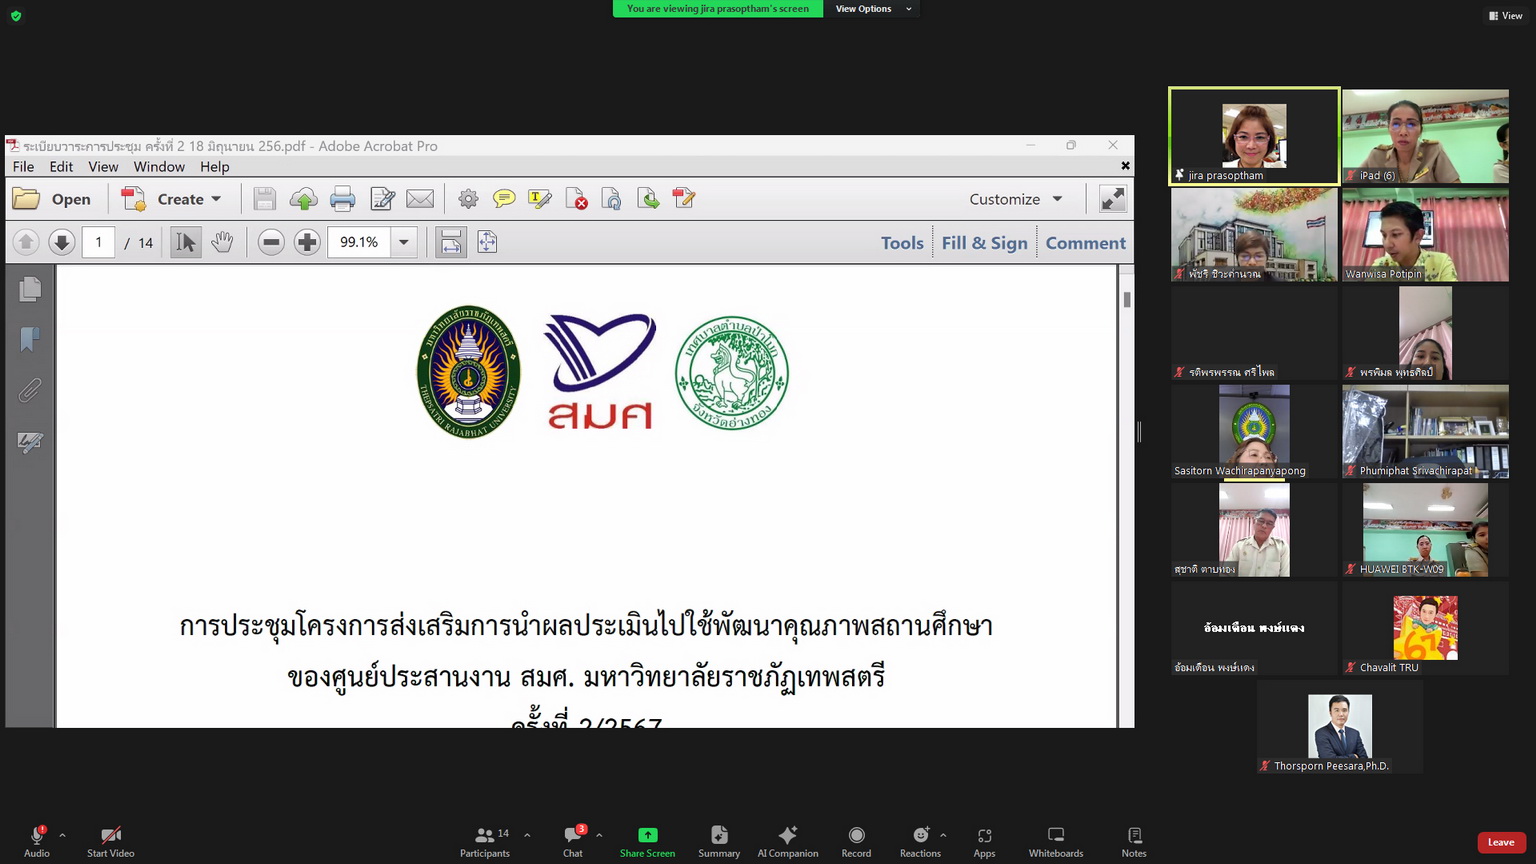Expand participants options caret

click(527, 835)
